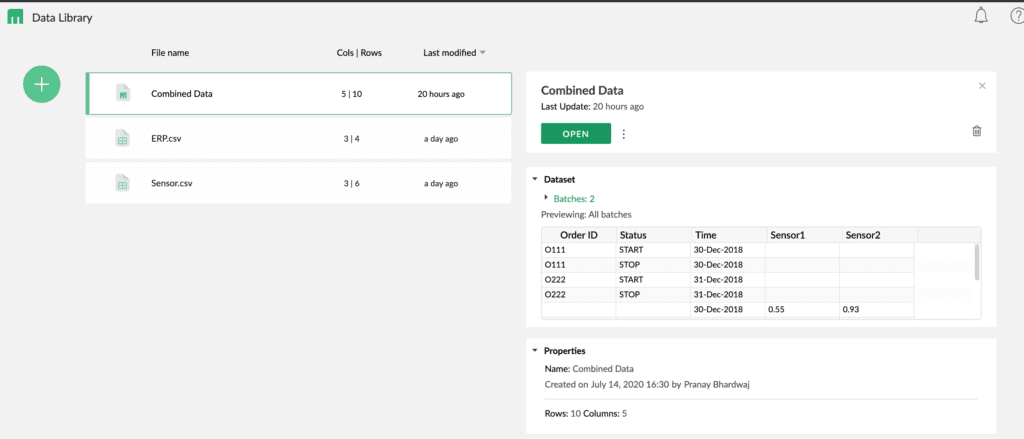The height and width of the screenshot is (439, 1024).
Task: Click the '3 | 4' value in ERP.csv row
Action: click(x=351, y=138)
